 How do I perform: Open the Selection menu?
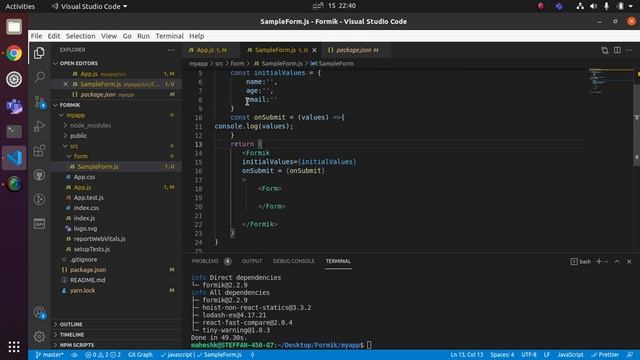coord(80,36)
